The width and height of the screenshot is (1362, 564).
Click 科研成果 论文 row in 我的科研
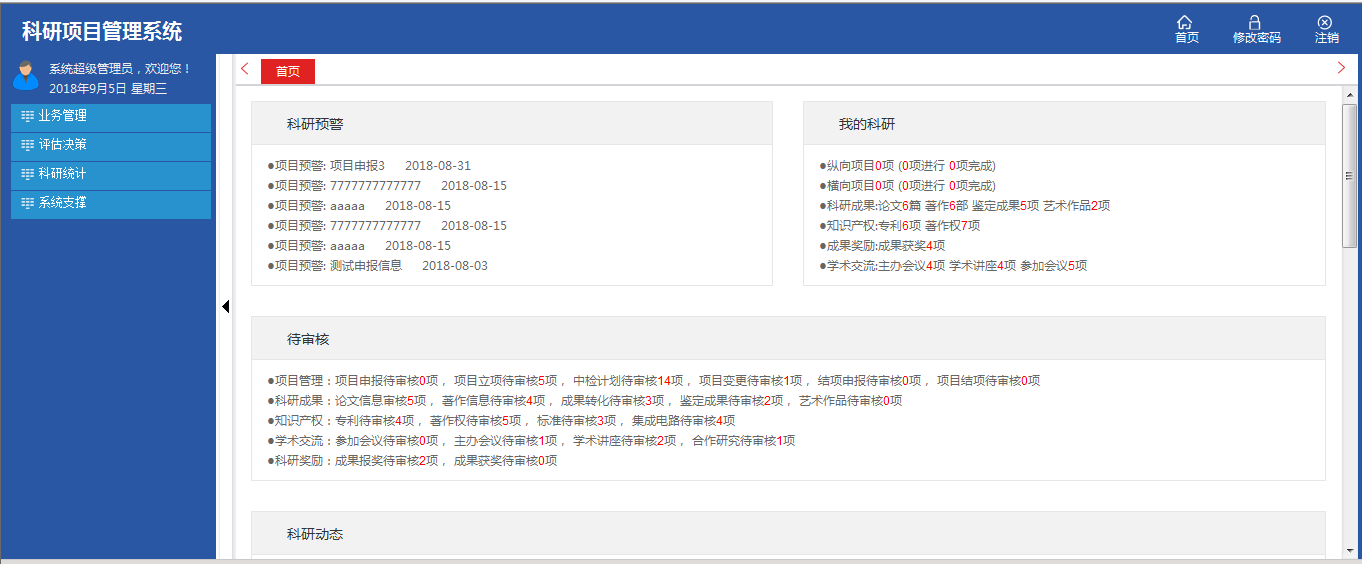965,206
